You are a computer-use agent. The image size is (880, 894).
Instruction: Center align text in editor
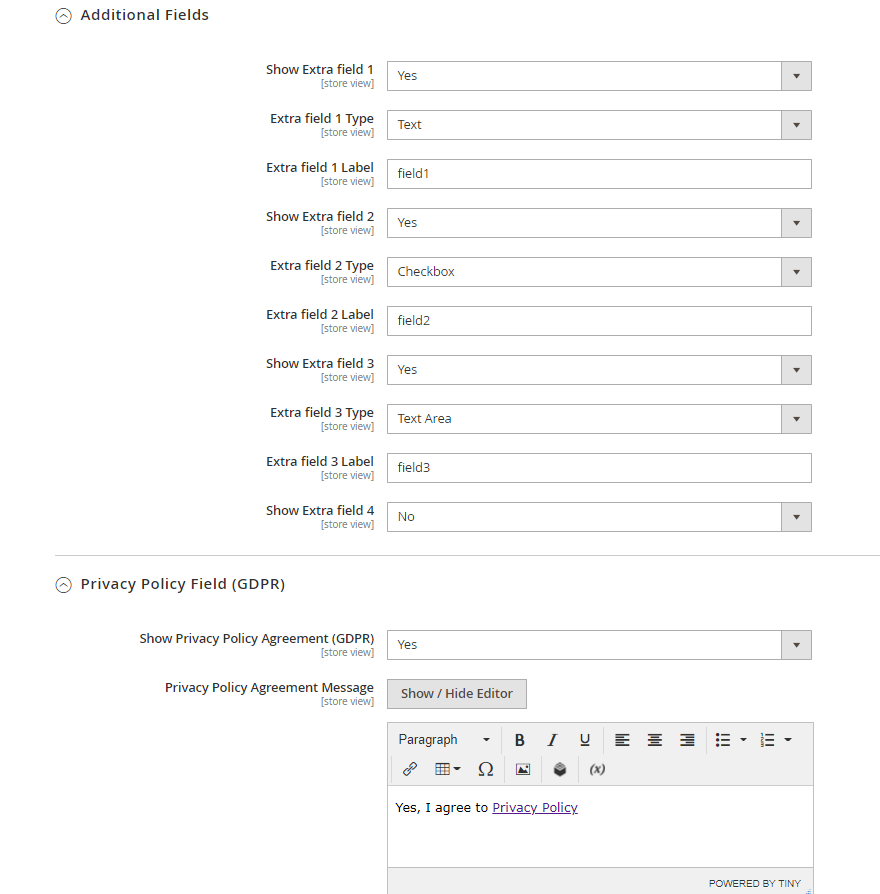point(654,740)
